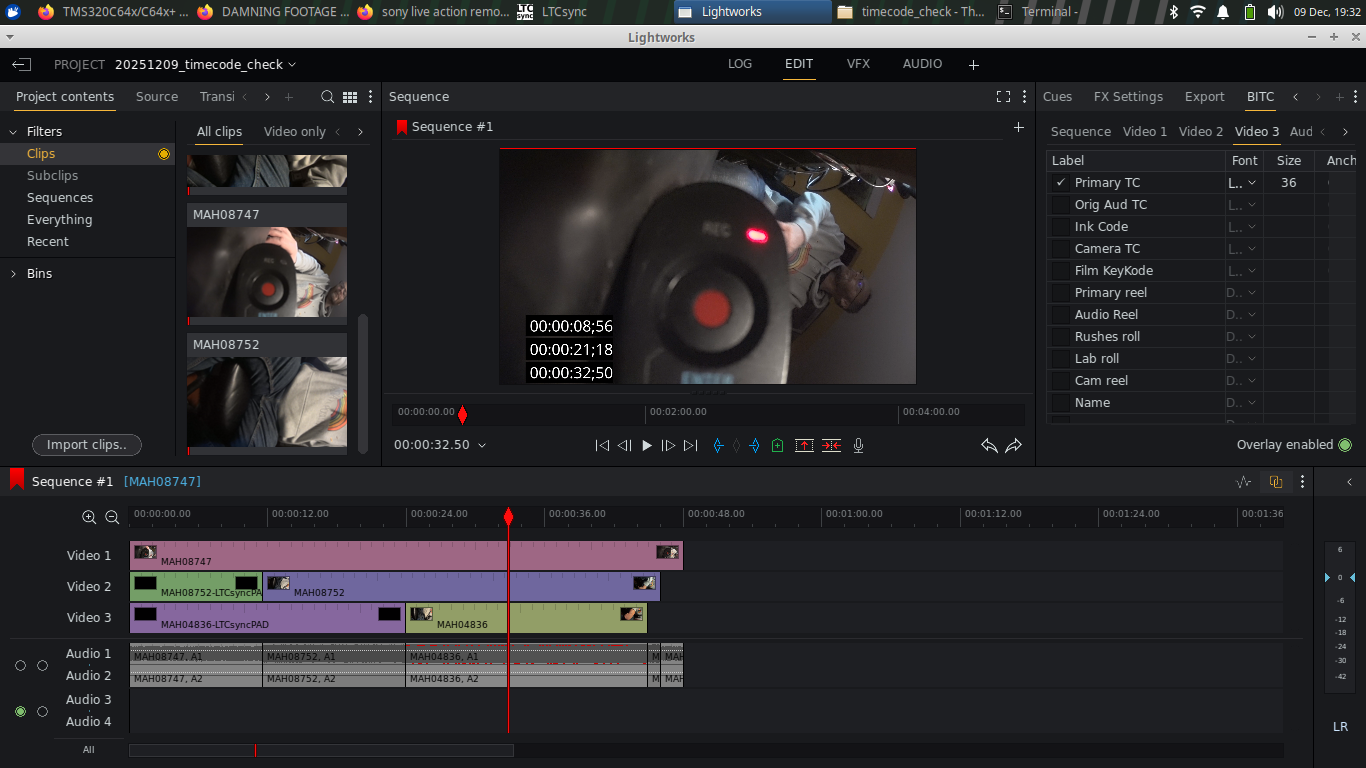Click the red Remove (lift) icon
This screenshot has width=1366, height=768.
click(x=804, y=445)
